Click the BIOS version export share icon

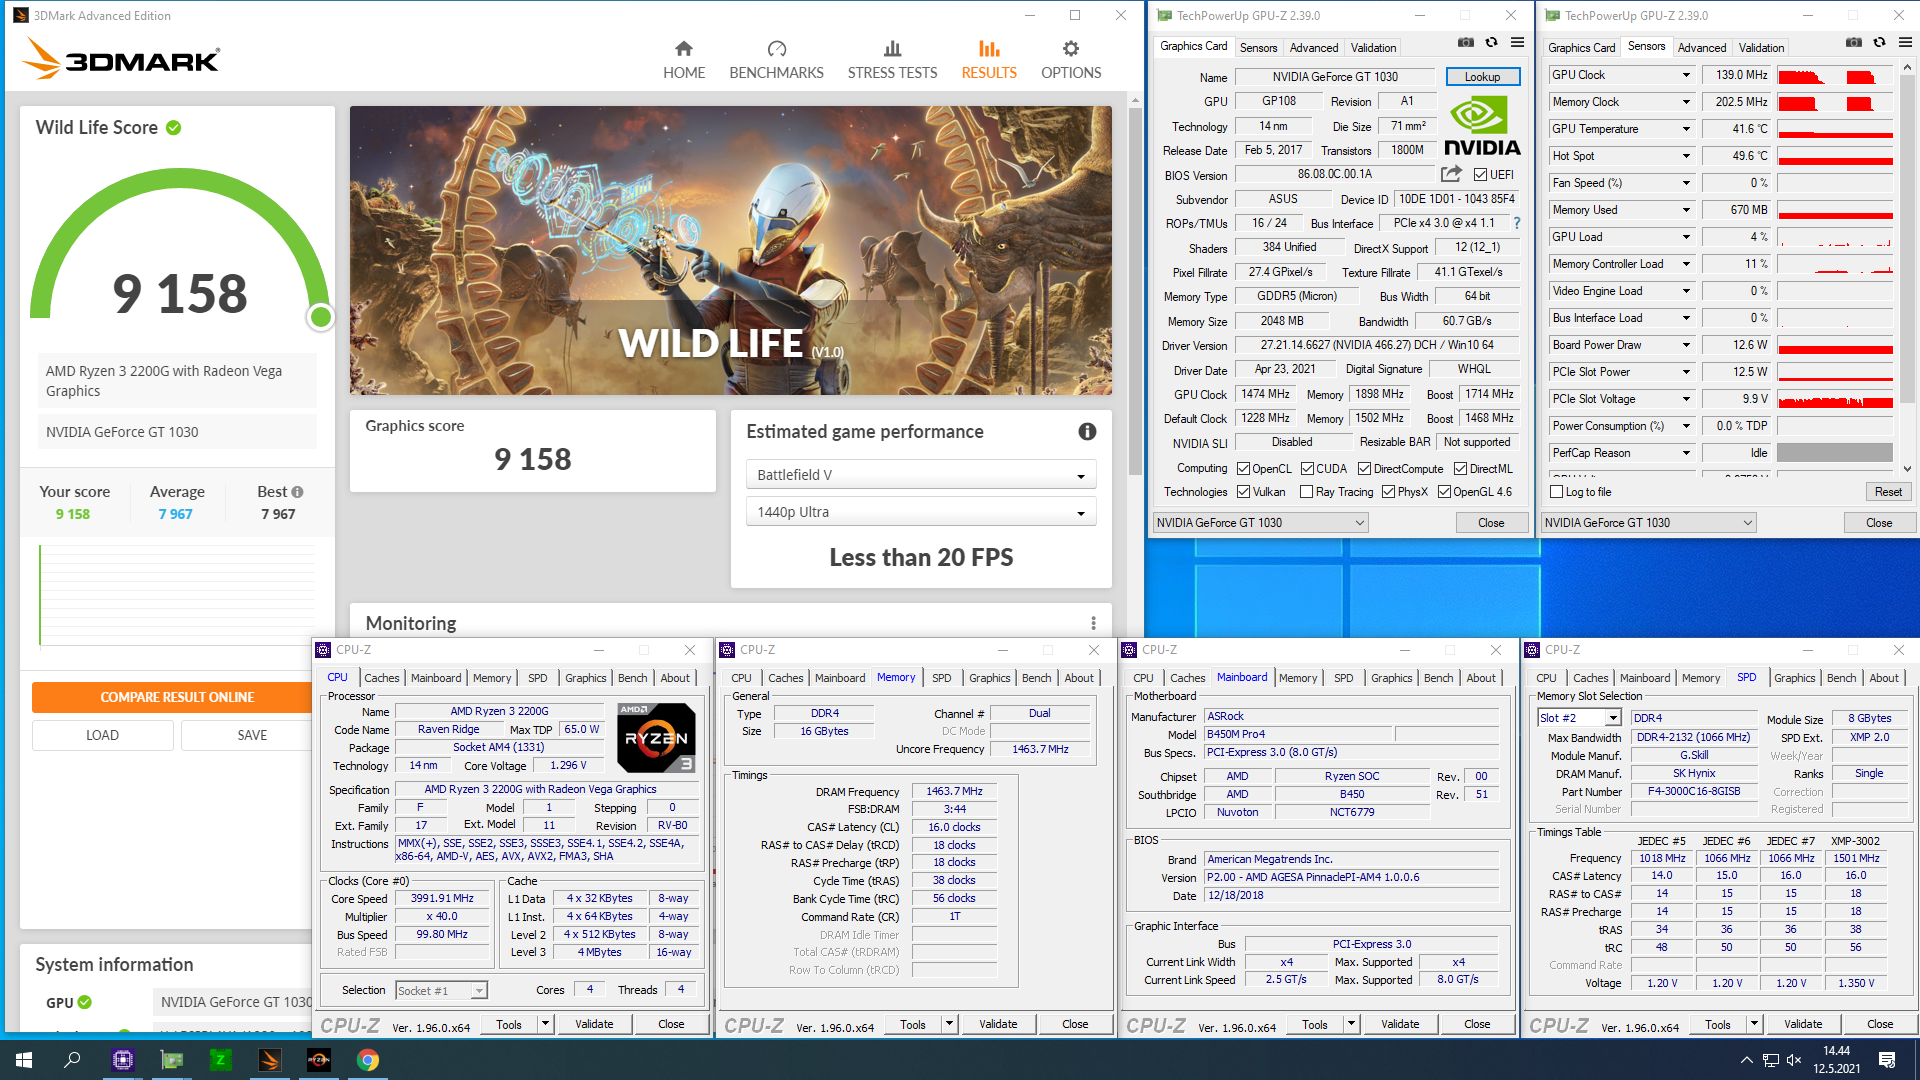1451,174
